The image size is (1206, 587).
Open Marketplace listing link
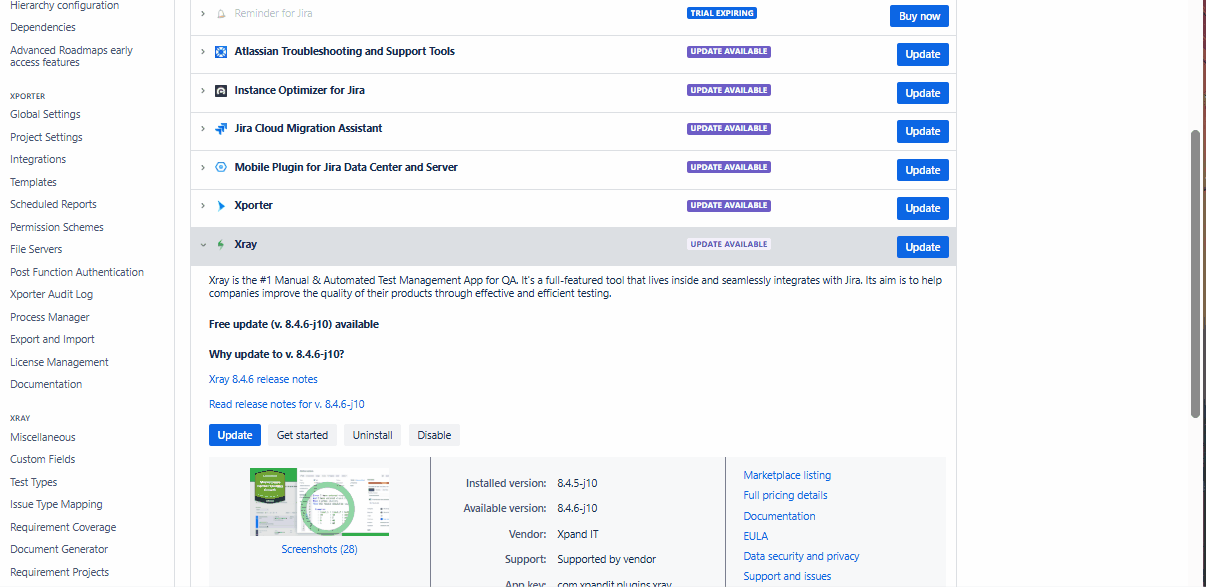[787, 475]
